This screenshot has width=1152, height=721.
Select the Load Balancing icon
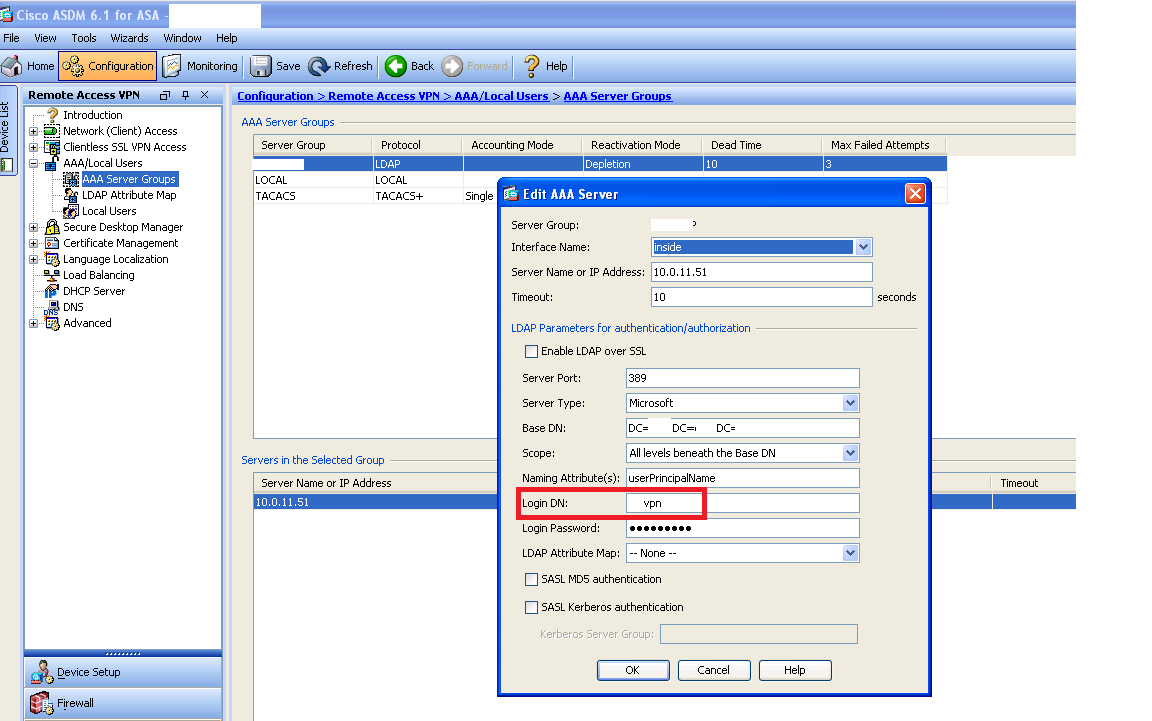(51, 276)
